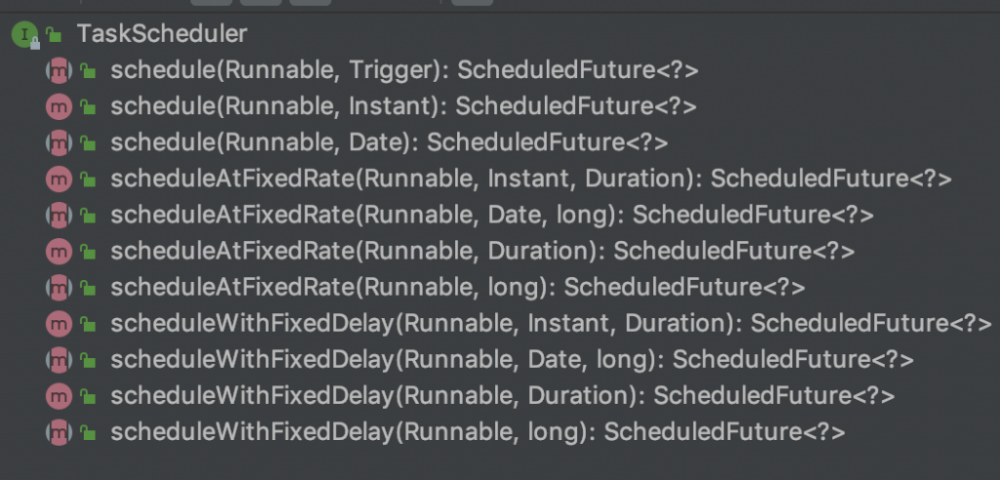Click the method icon for schedule(Runnable, Instant)
The height and width of the screenshot is (480, 1000).
pyautogui.click(x=59, y=106)
